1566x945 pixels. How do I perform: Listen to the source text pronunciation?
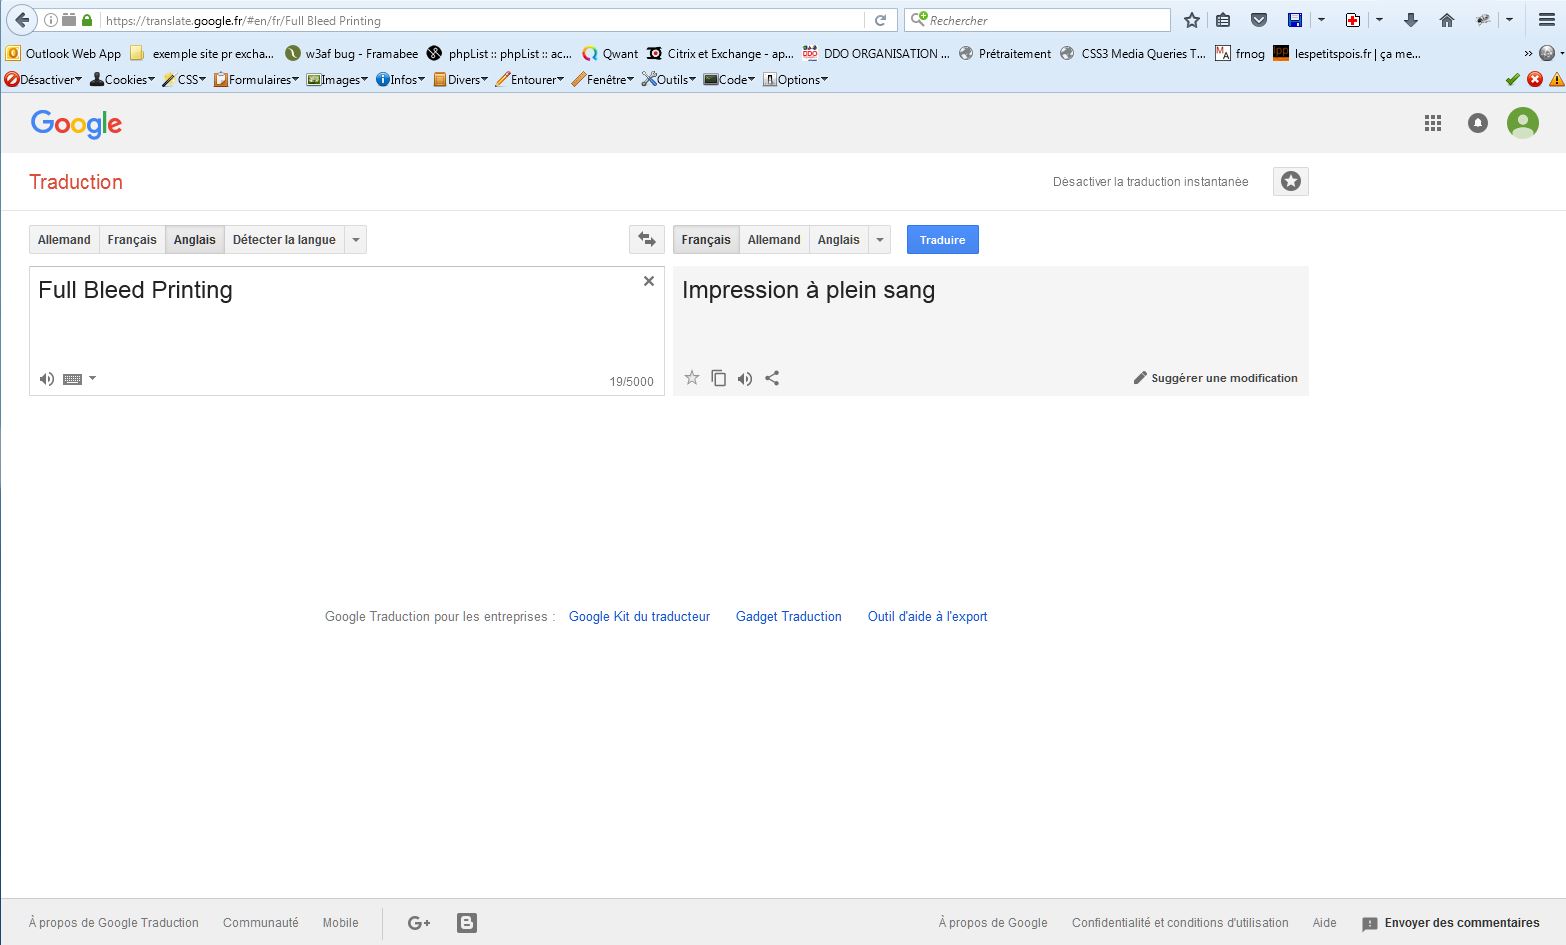click(46, 379)
